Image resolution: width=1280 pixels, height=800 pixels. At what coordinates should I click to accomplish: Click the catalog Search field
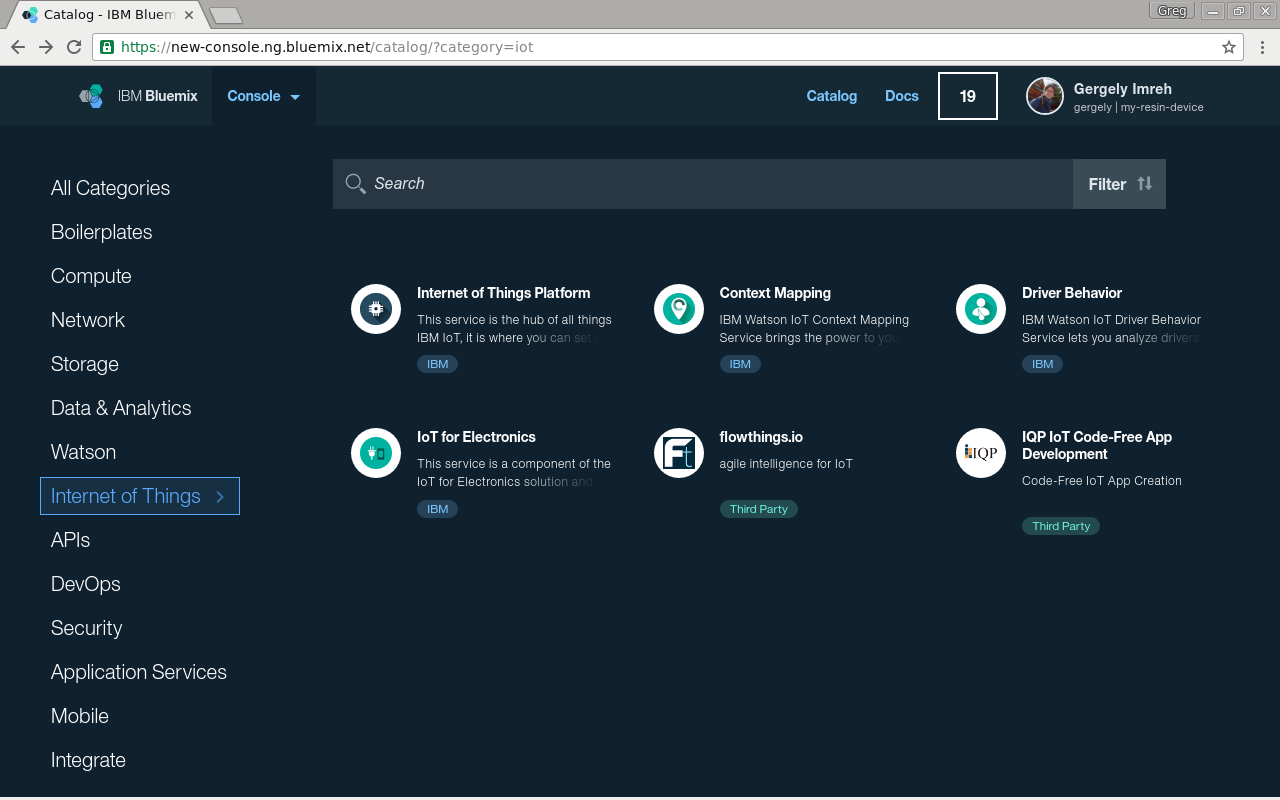point(703,184)
